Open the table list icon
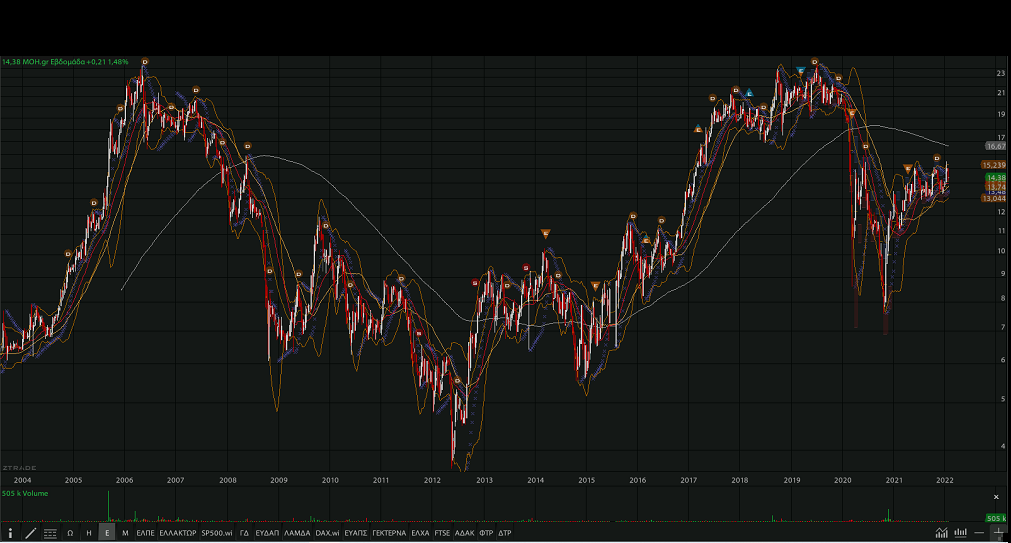This screenshot has width=1011, height=543. (x=50, y=534)
